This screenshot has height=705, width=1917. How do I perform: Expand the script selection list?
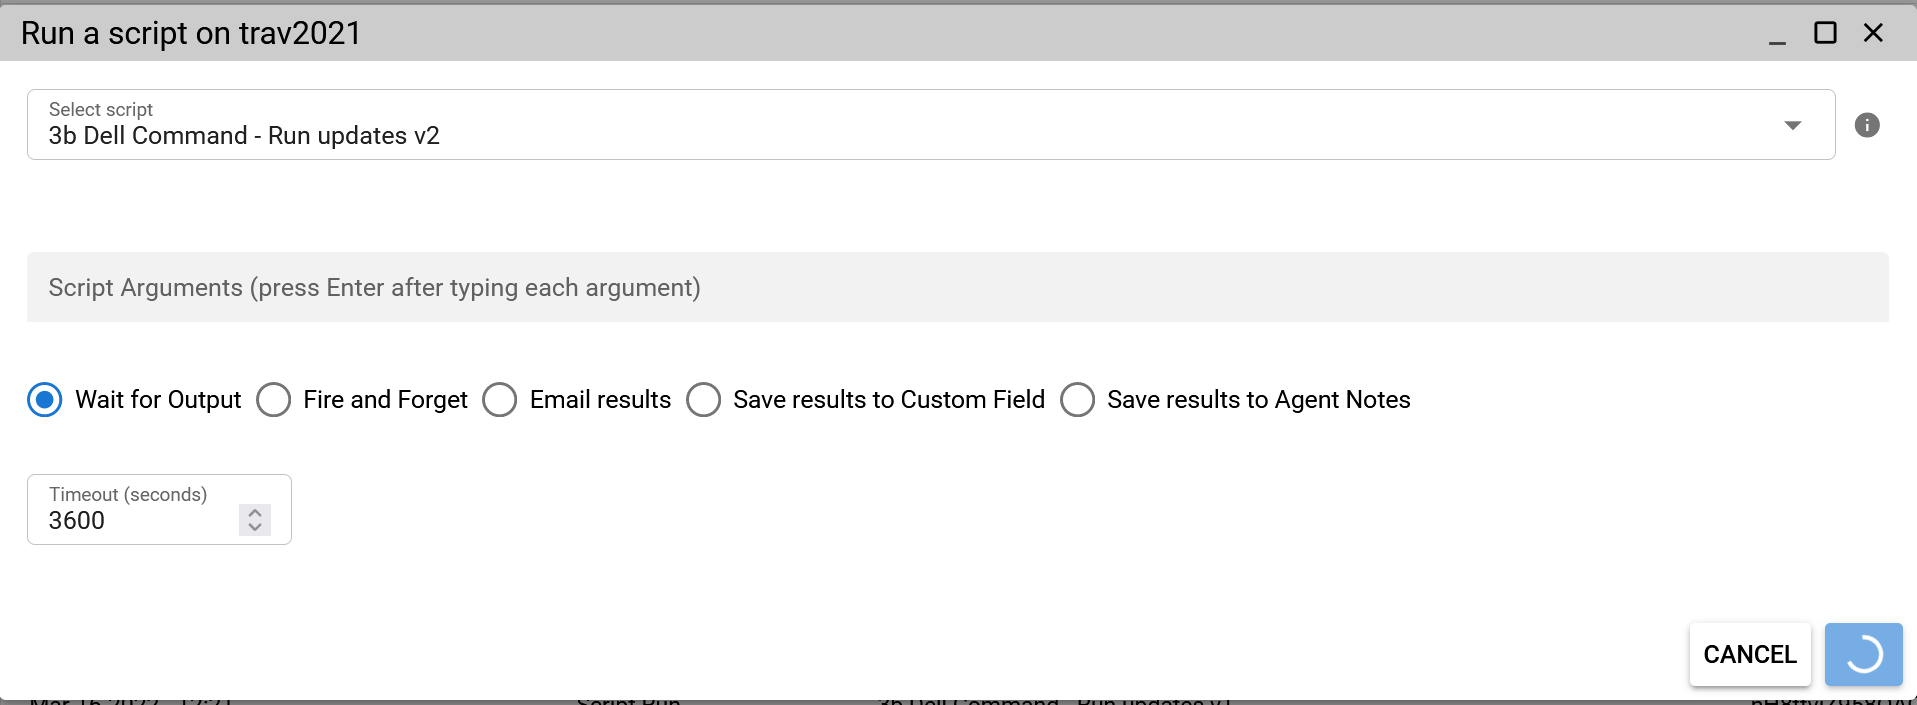coord(1791,124)
